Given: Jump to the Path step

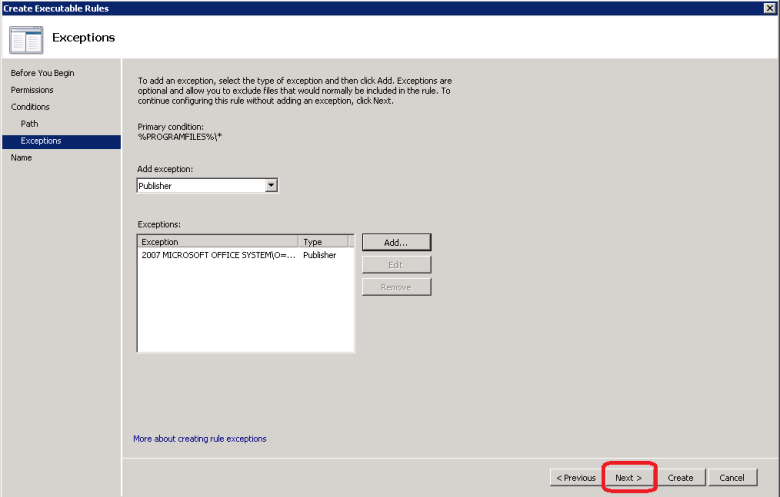Looking at the screenshot, I should coord(29,124).
